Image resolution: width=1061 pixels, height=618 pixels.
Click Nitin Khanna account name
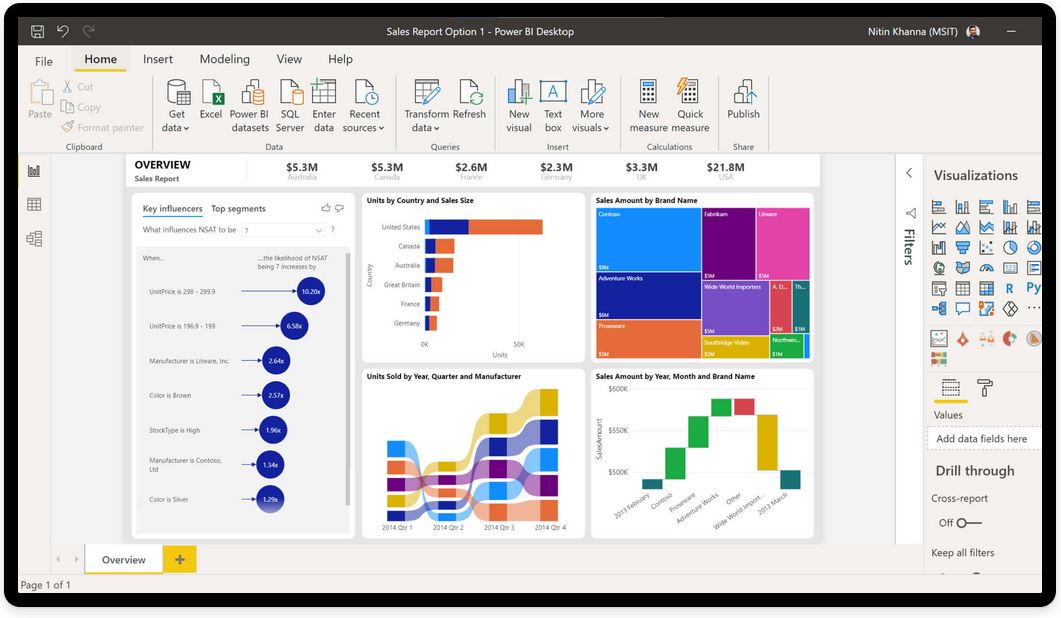(x=913, y=32)
